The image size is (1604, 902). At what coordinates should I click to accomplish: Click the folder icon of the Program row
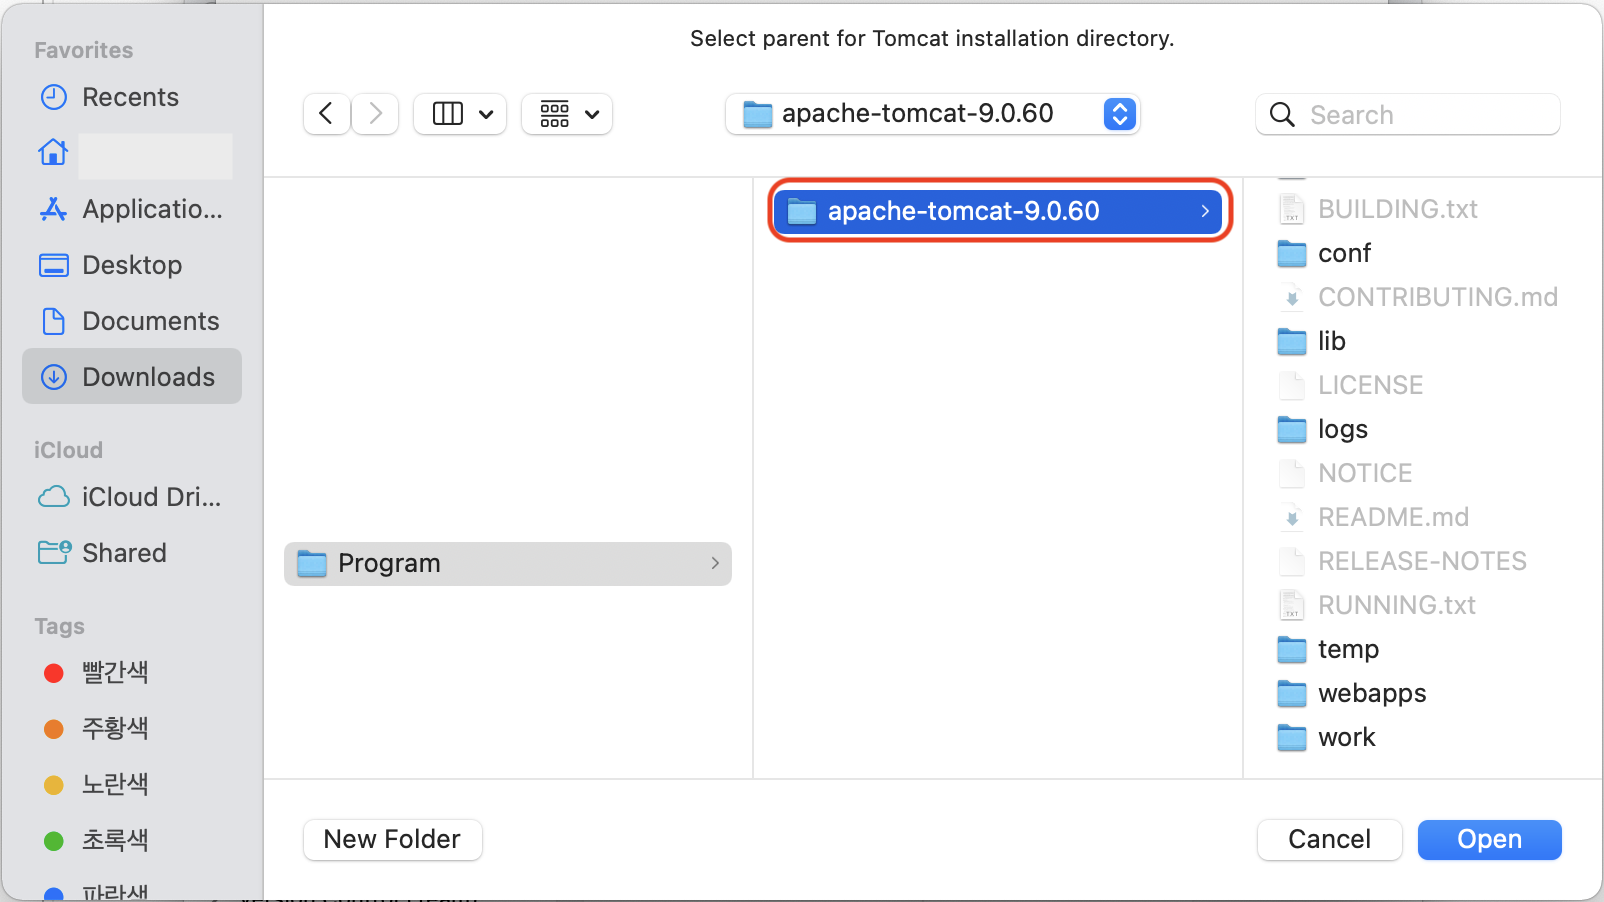(312, 564)
